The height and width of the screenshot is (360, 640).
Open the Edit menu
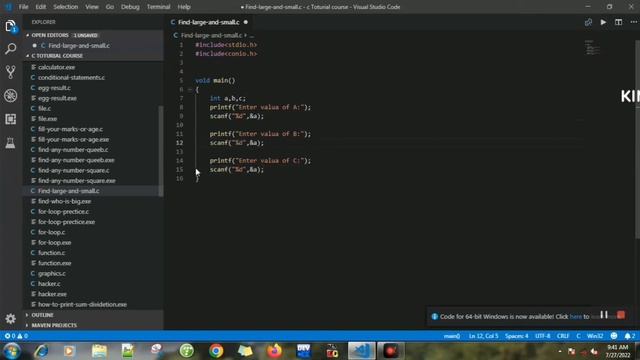(x=40, y=7)
